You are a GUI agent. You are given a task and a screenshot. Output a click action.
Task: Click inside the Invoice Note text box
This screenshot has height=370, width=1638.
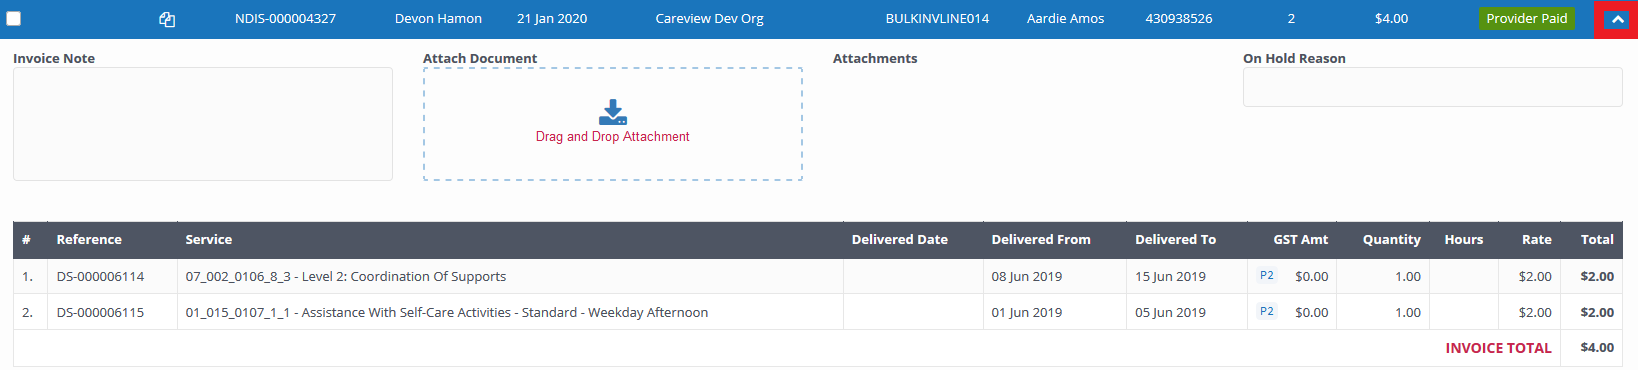click(203, 124)
